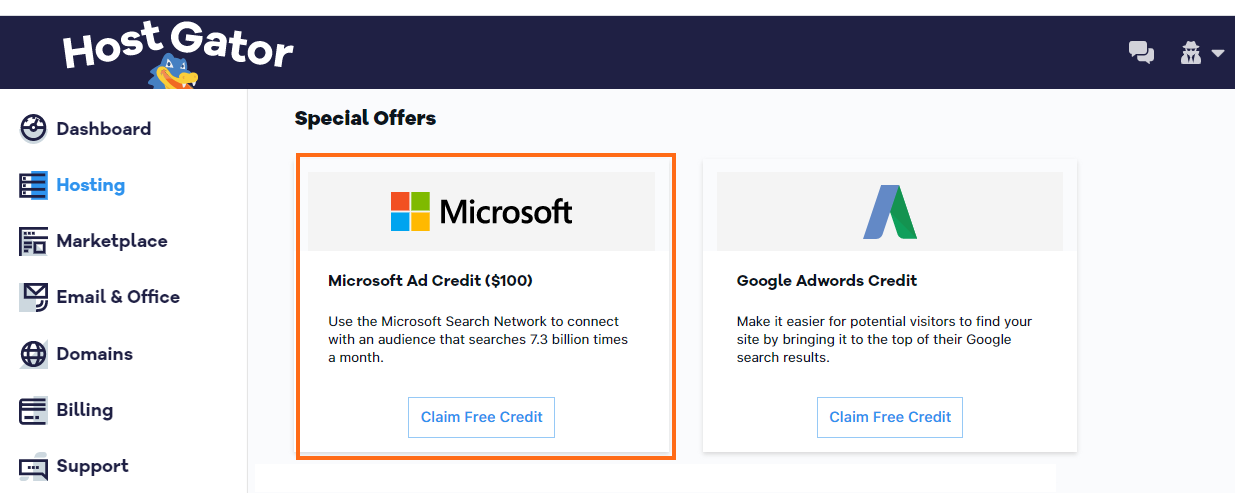Open the Marketplace icon in sidebar

[33, 241]
